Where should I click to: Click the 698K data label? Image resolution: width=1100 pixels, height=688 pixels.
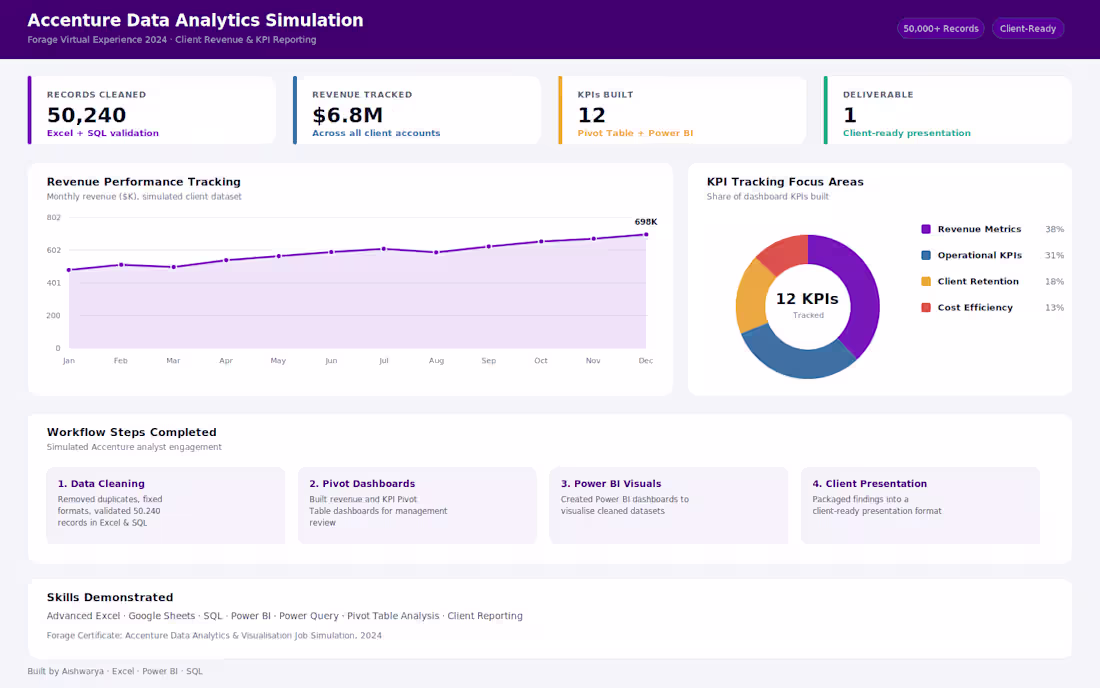click(x=645, y=222)
